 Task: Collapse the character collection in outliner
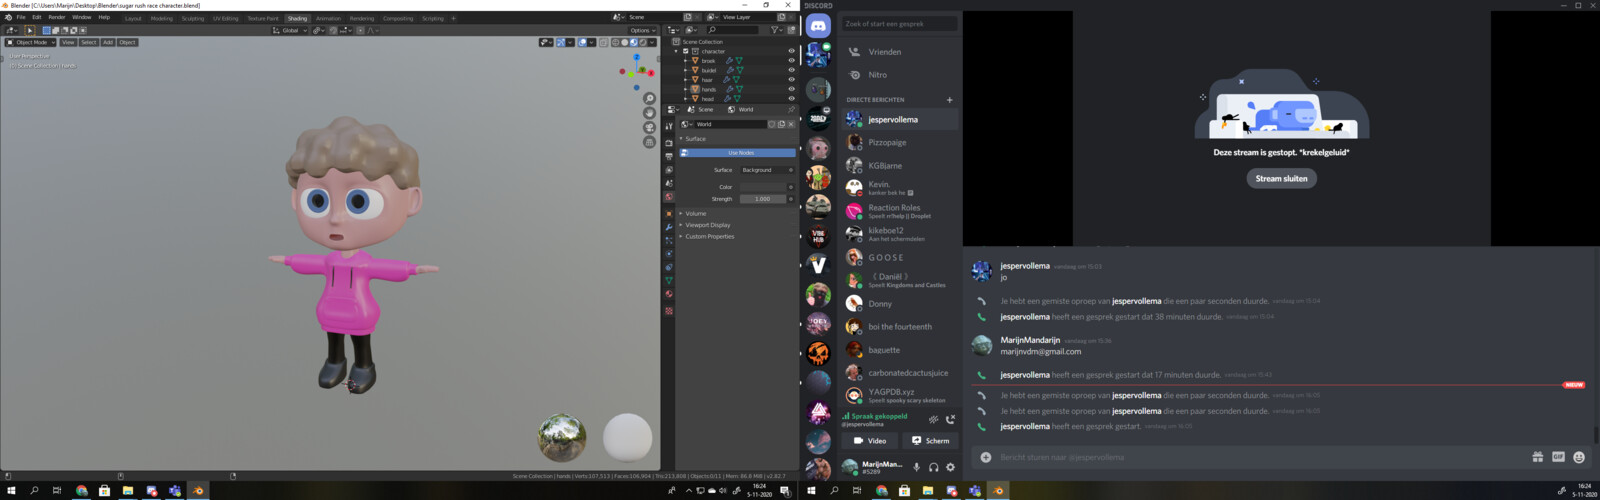[x=677, y=51]
